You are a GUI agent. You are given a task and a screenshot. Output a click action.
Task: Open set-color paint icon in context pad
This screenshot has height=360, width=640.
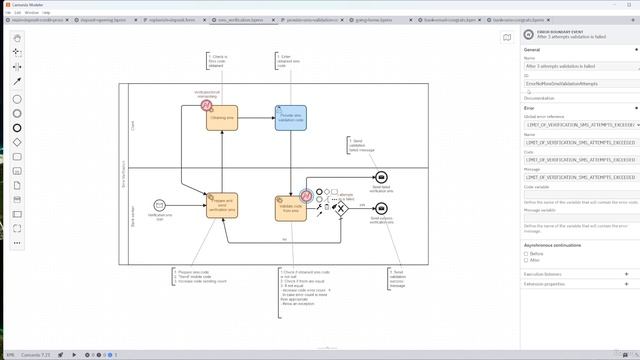coord(335,207)
